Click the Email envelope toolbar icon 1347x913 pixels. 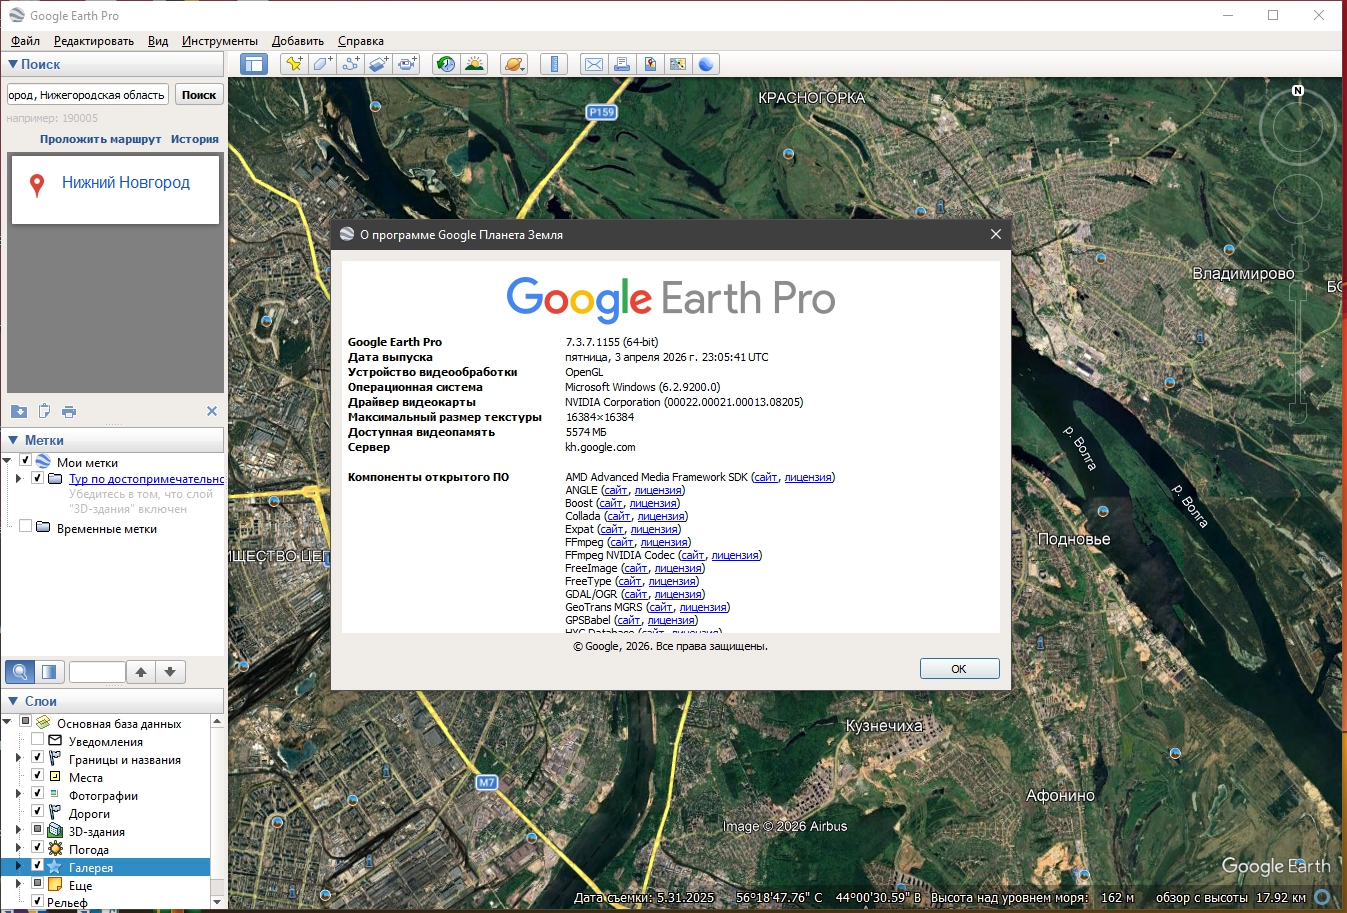pos(594,64)
